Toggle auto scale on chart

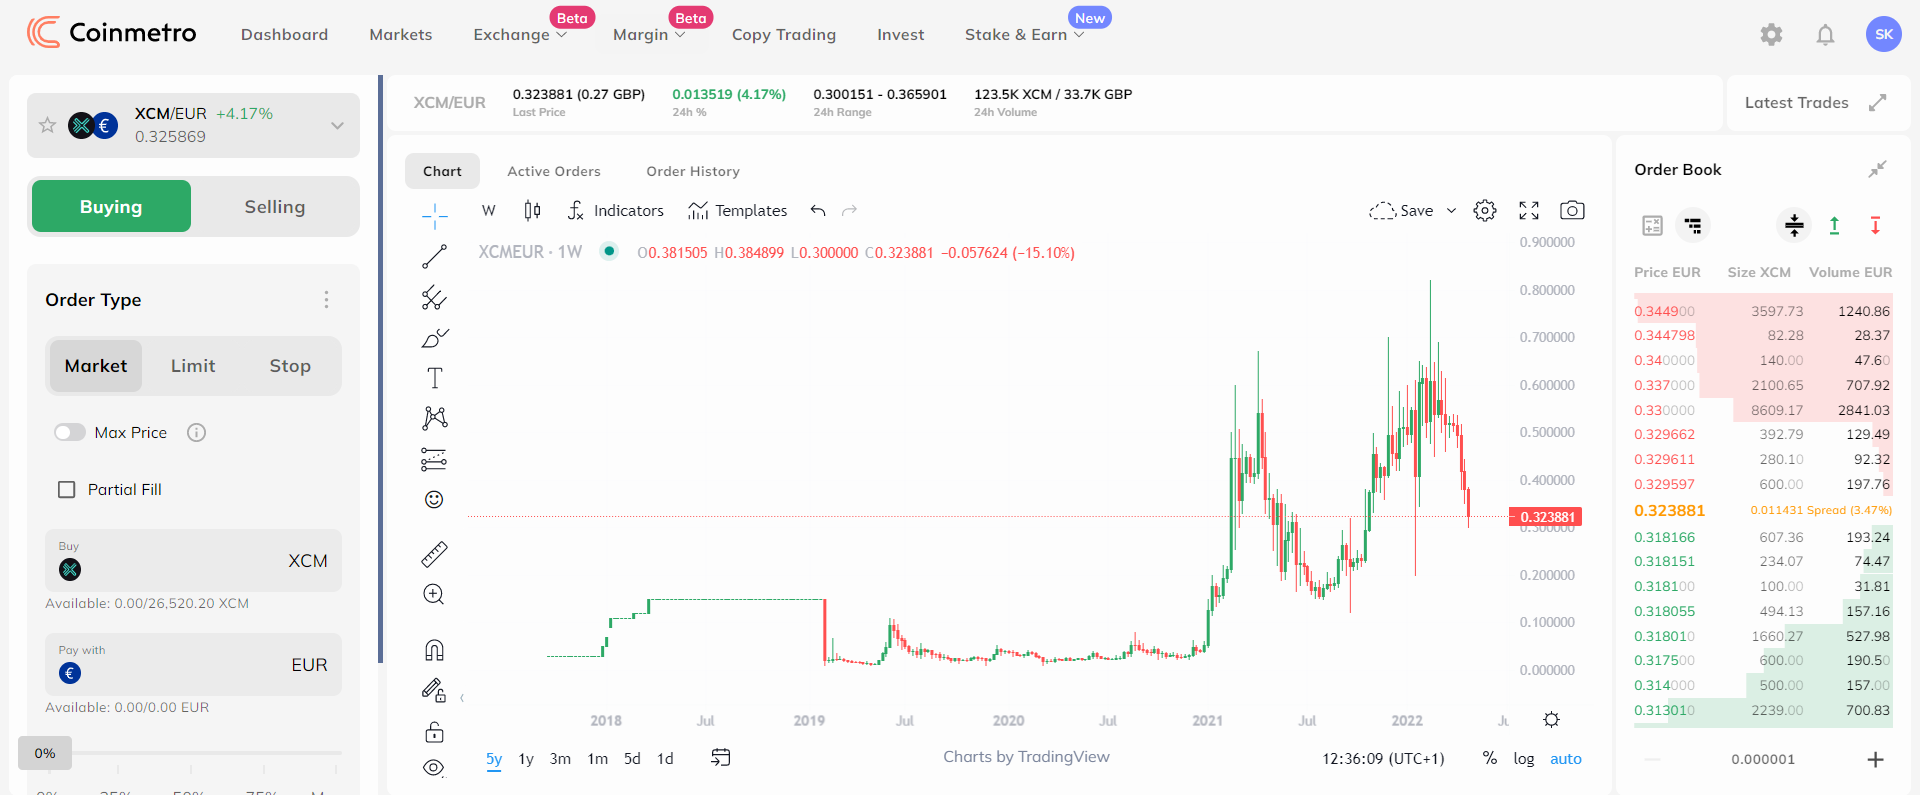[x=1566, y=758]
